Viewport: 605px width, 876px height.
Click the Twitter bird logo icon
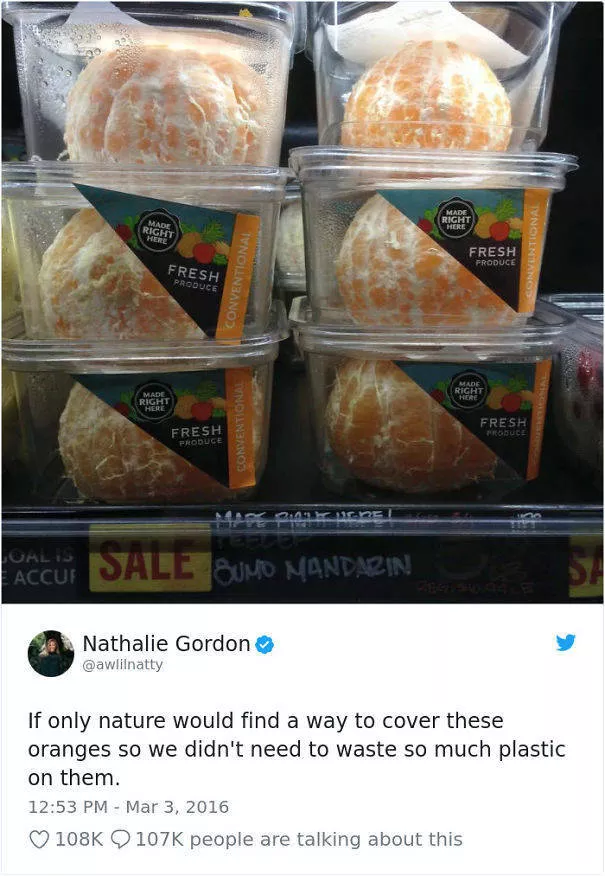[565, 642]
